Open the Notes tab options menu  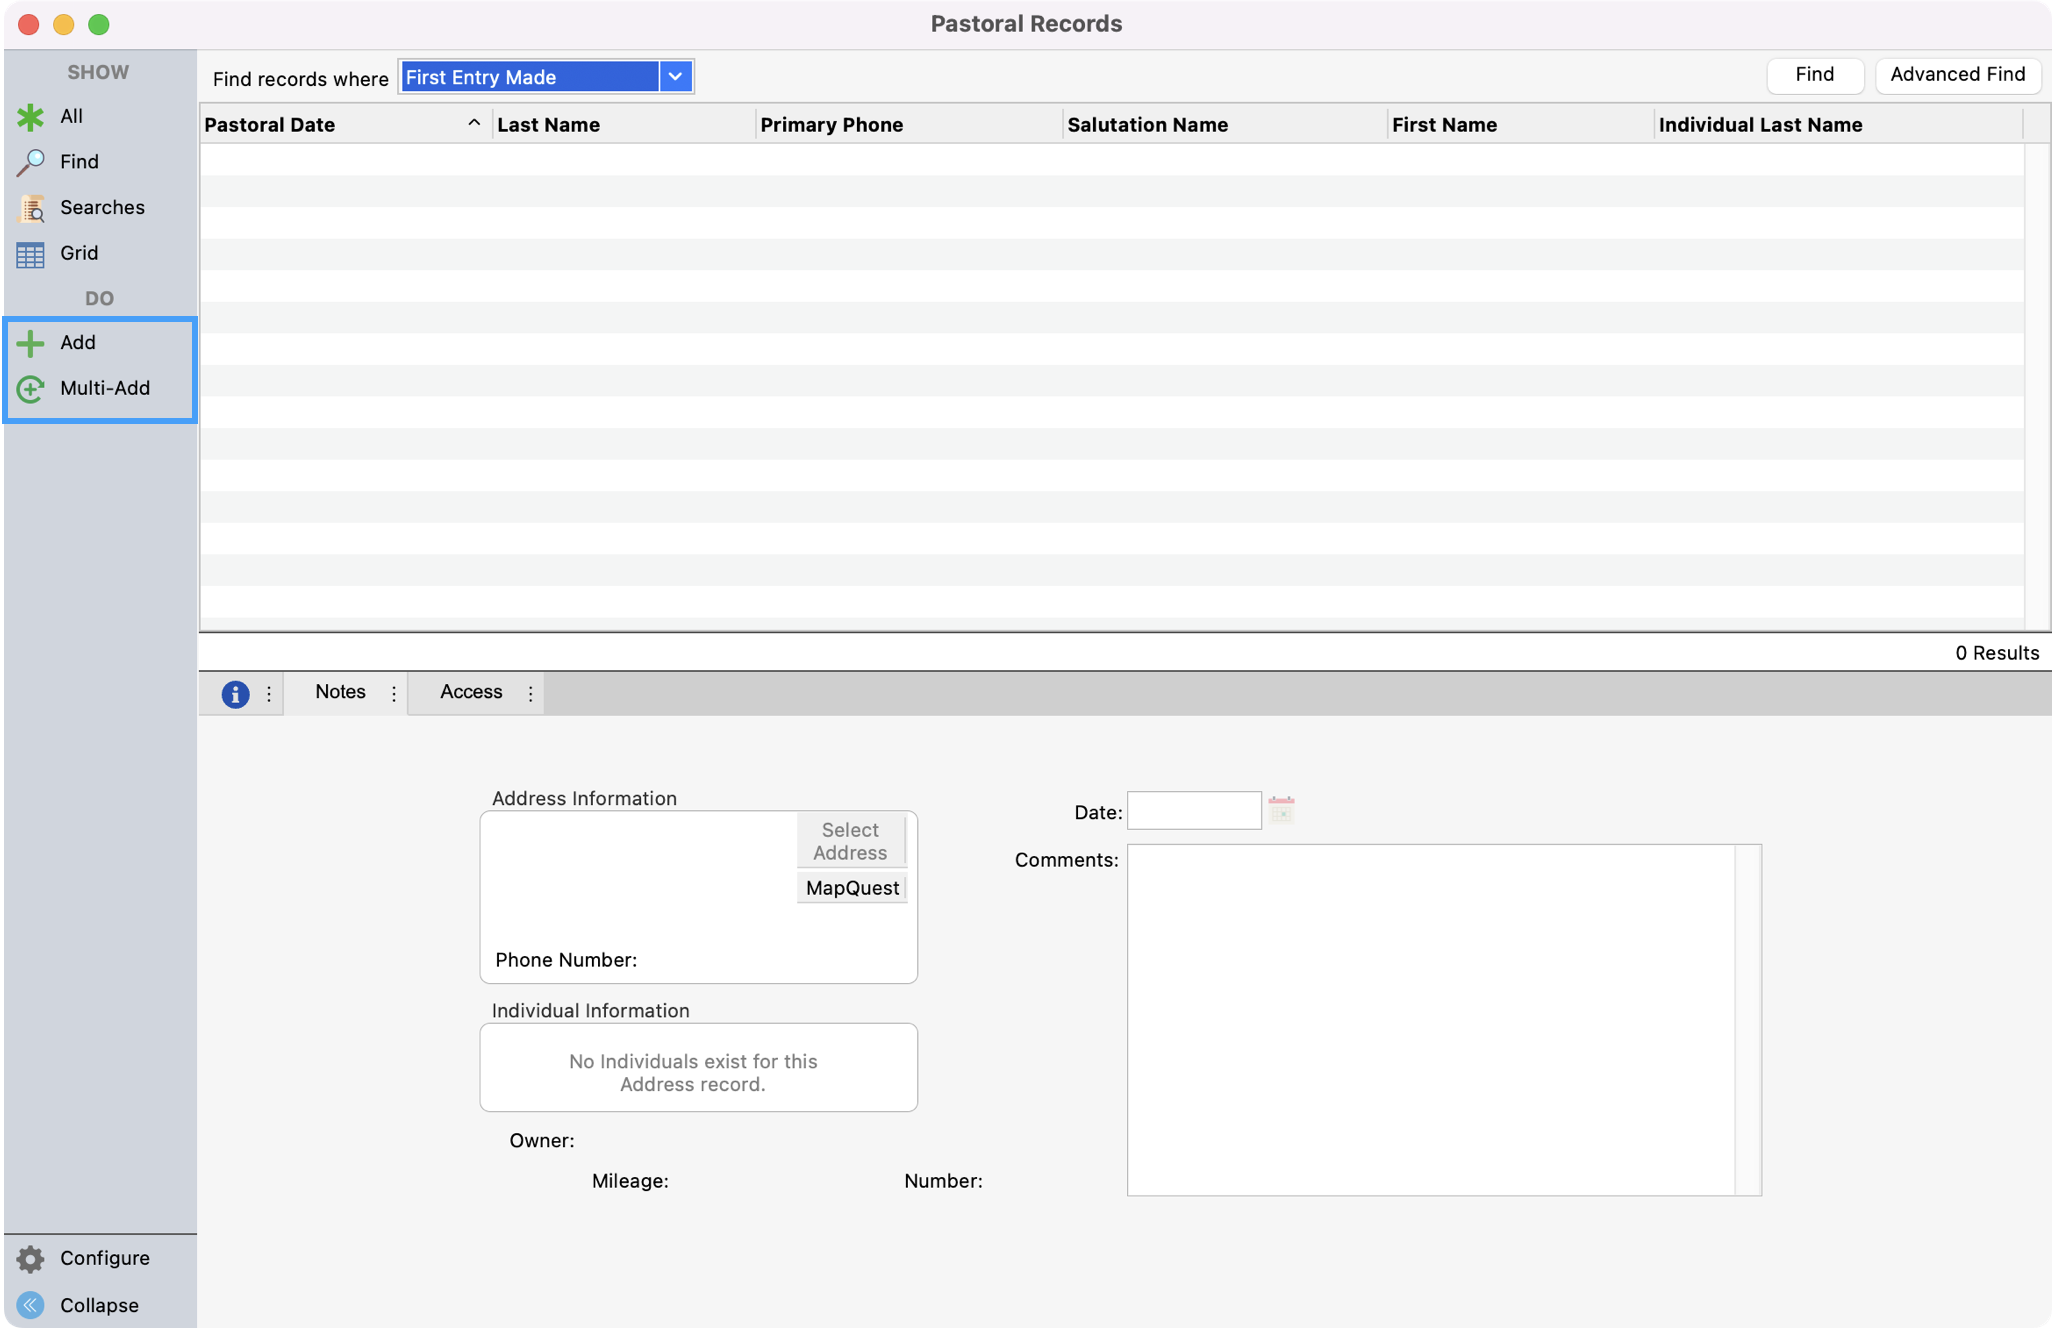[x=393, y=692]
